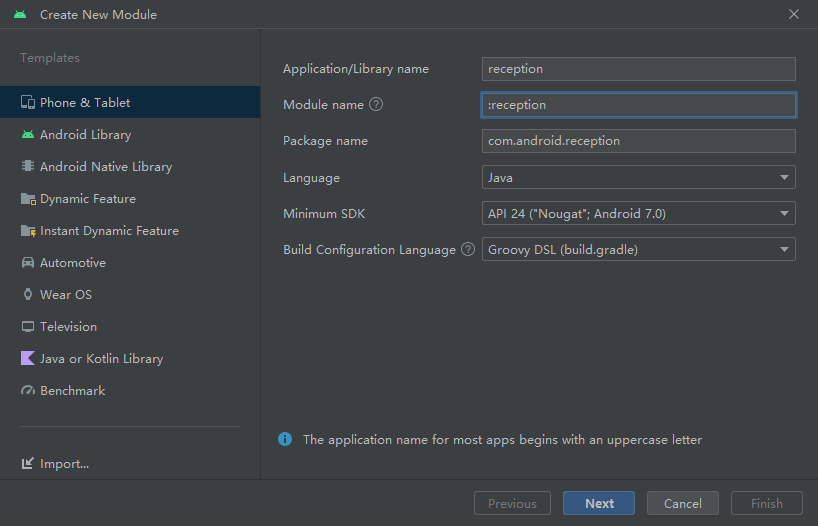Click help icon beside Build Configuration Language
Image resolution: width=818 pixels, height=526 pixels.
point(467,250)
